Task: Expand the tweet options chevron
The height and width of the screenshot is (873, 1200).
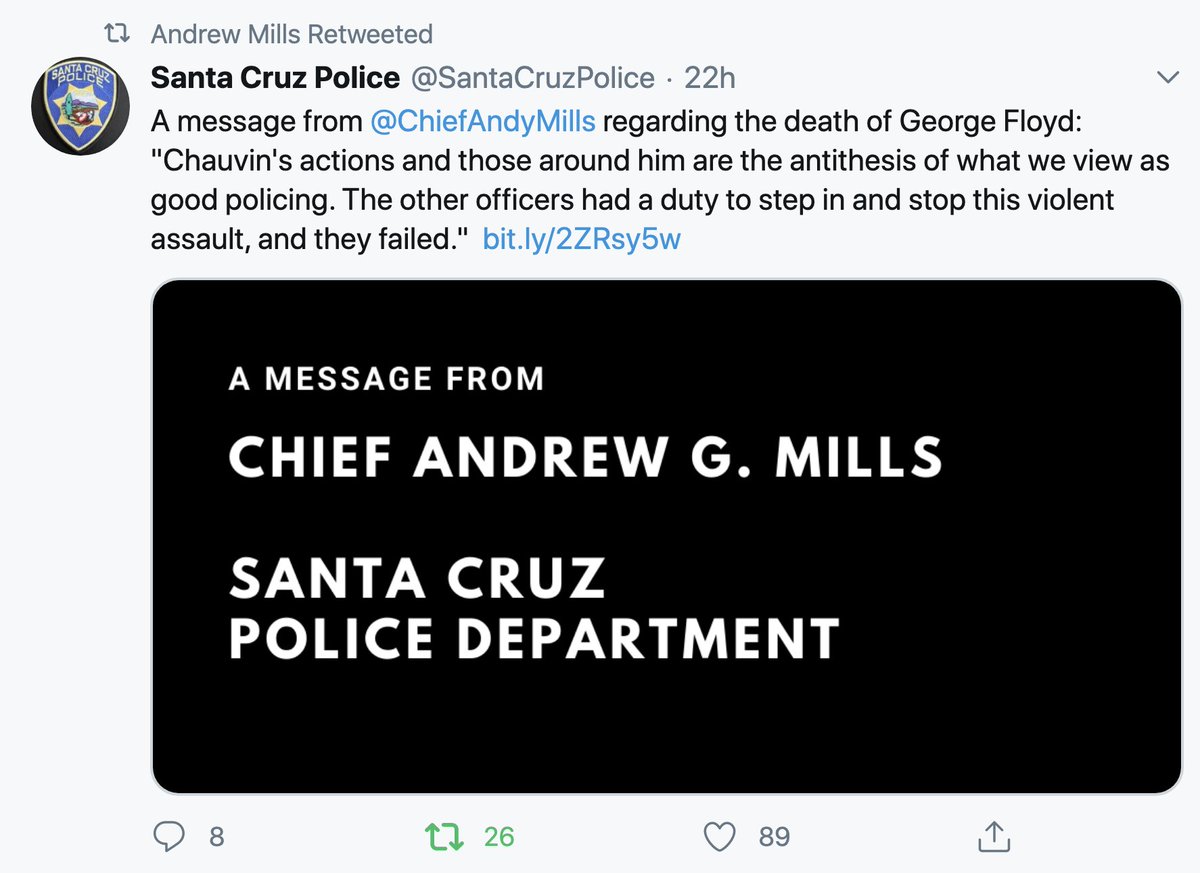Action: pyautogui.click(x=1167, y=78)
